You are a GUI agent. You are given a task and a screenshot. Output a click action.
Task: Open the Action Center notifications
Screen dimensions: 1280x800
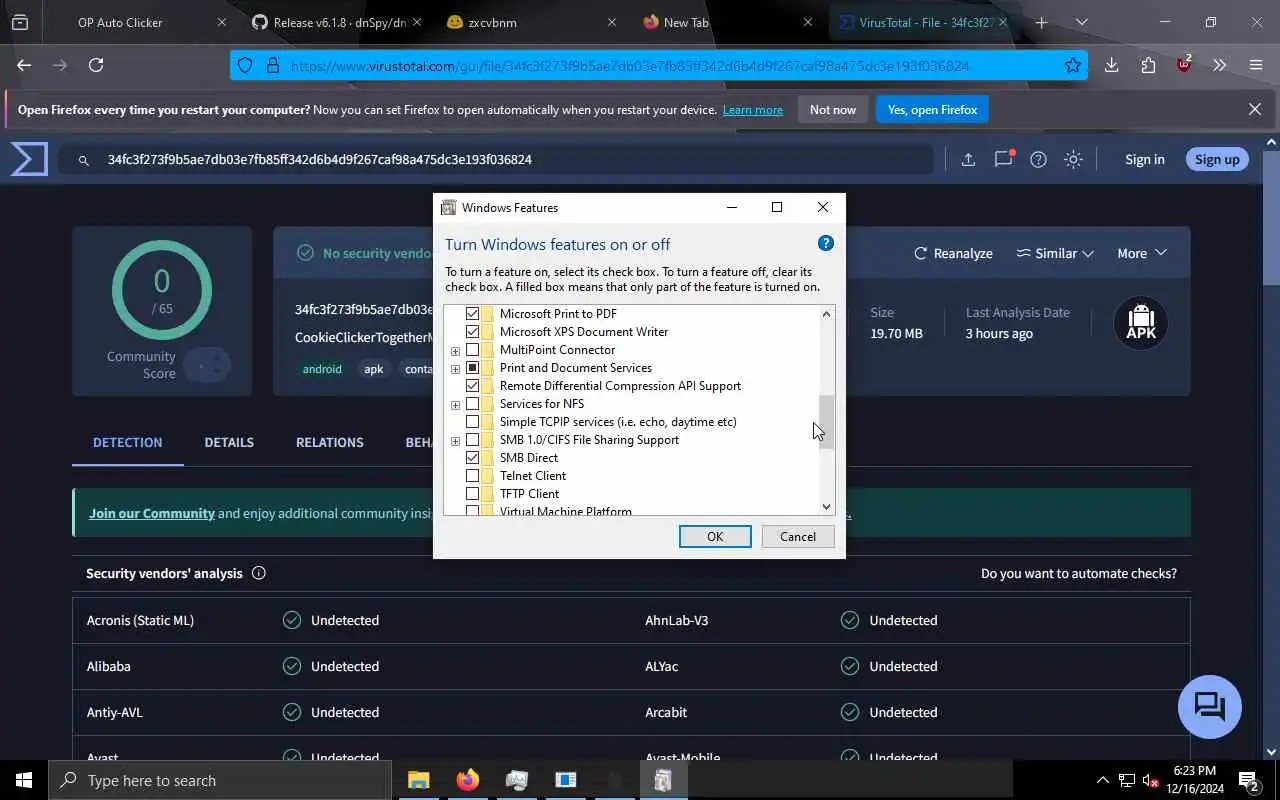coord(1249,780)
